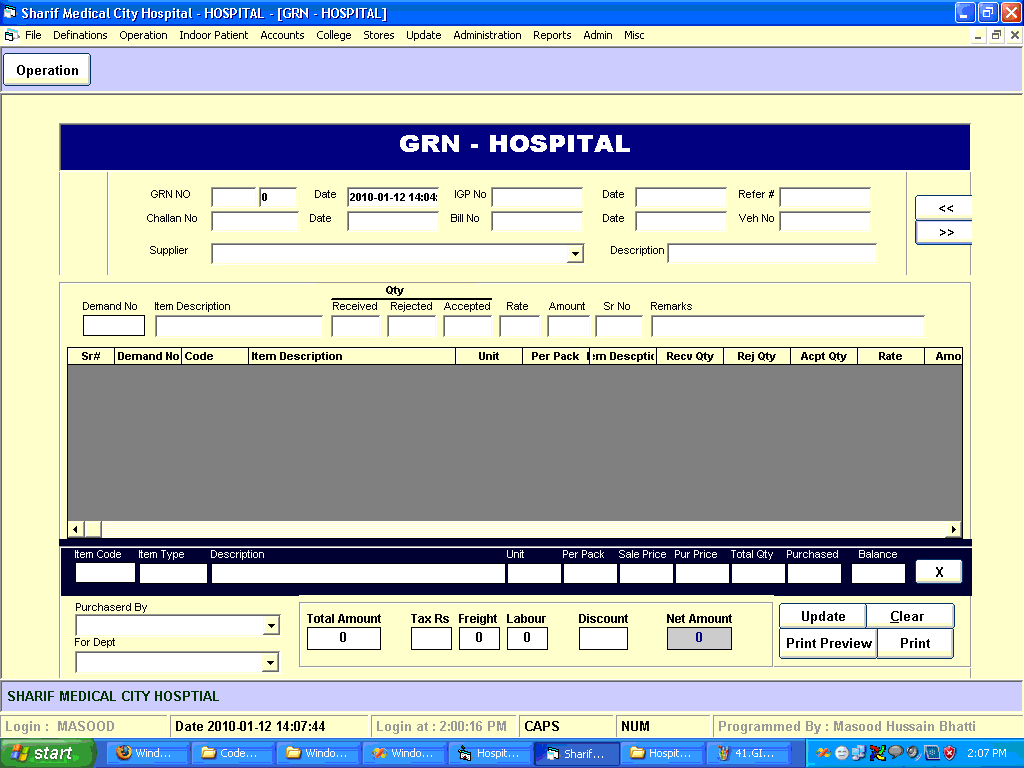1024x768 pixels.
Task: Click the Update button
Action: [823, 616]
